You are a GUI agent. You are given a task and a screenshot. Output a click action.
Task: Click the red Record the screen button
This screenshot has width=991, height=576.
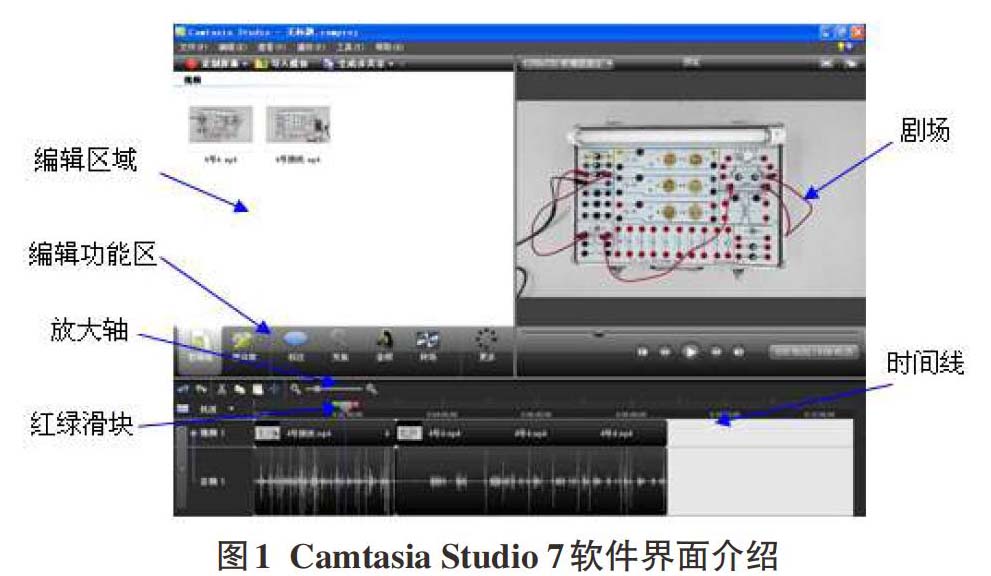pos(214,63)
